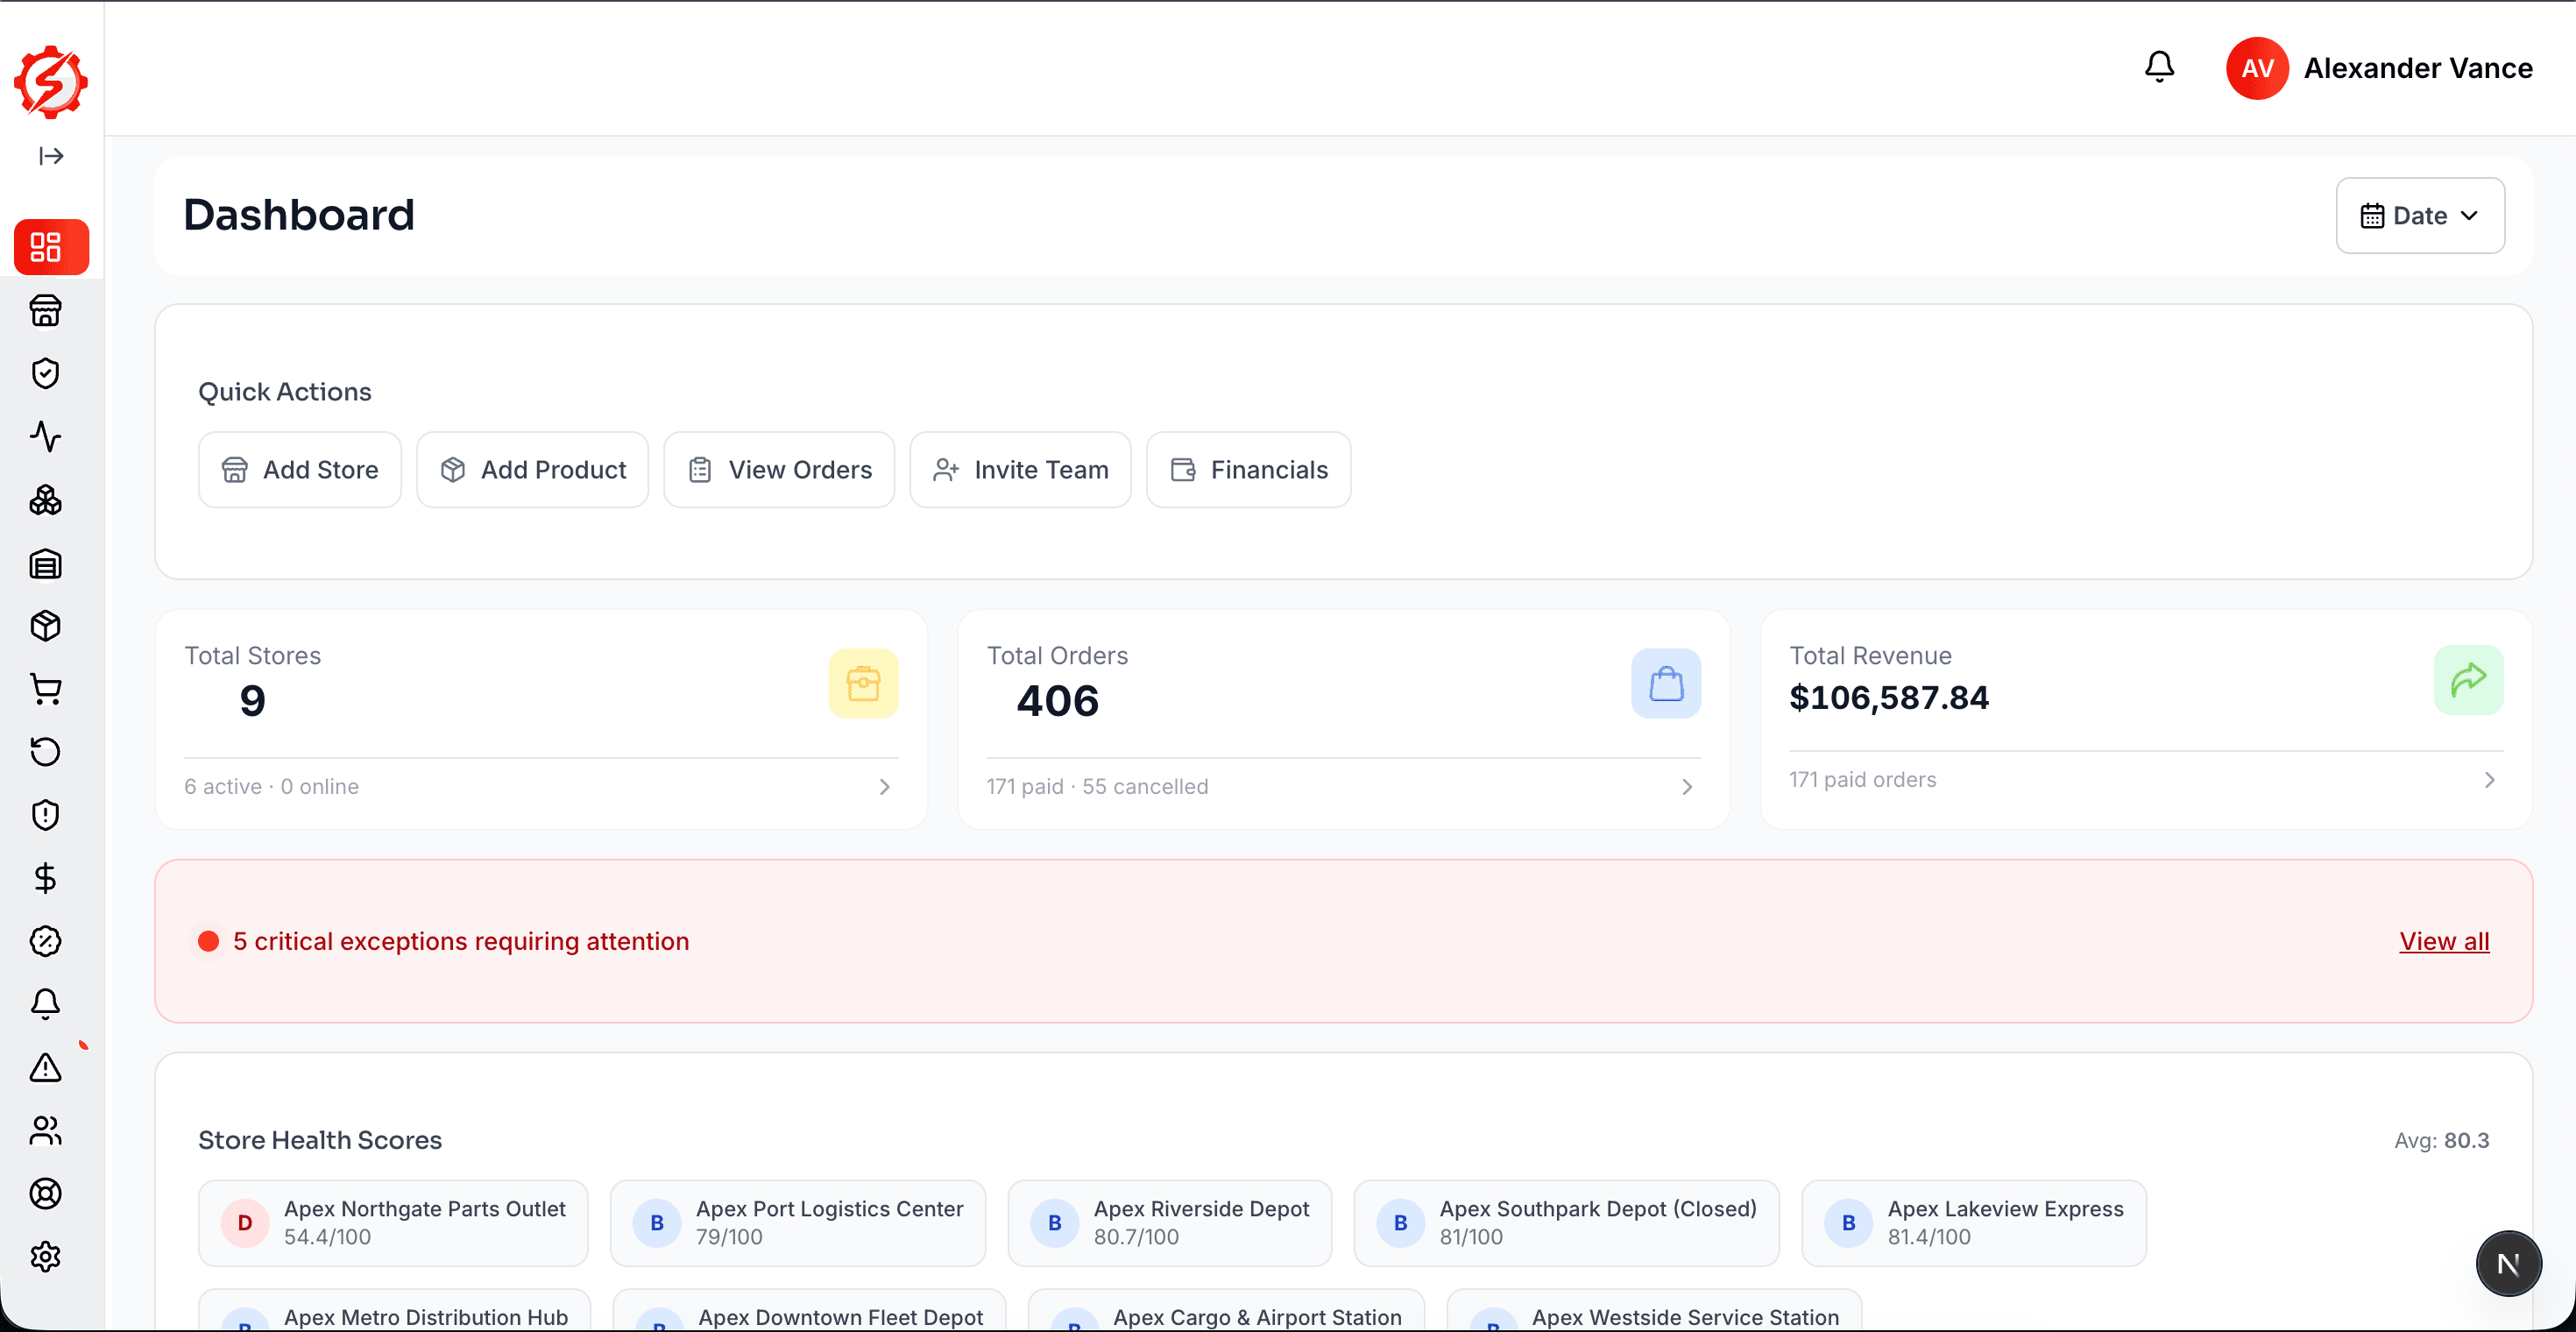Open the shield check icon in sidebar
Viewport: 2576px width, 1332px height.
(x=46, y=374)
